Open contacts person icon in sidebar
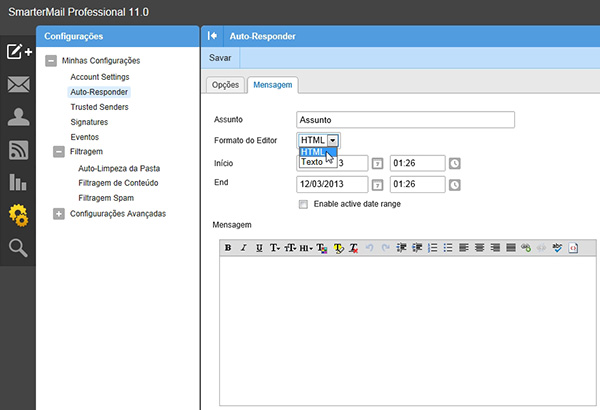Screen dimensions: 600x410 [18, 117]
